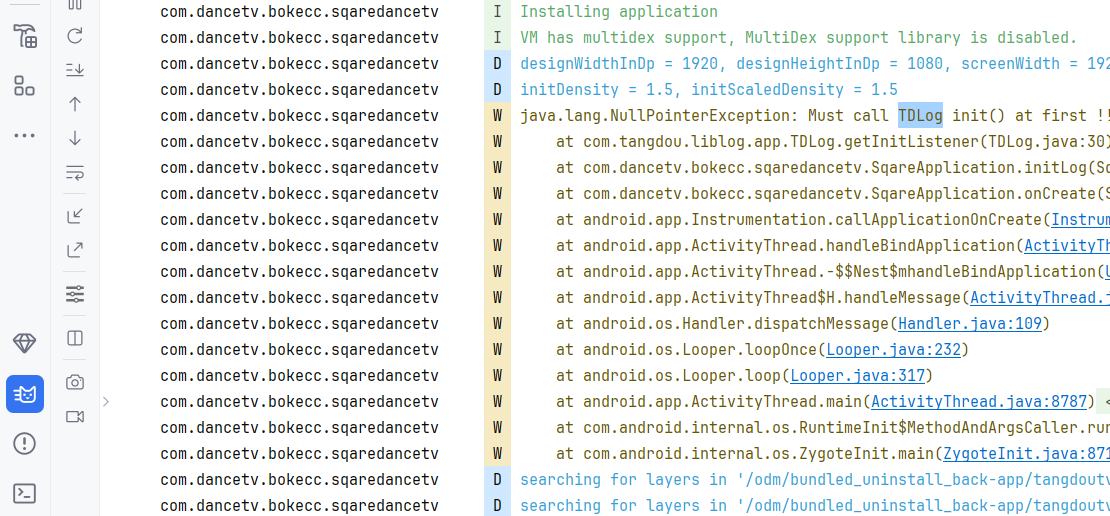The width and height of the screenshot is (1110, 516).
Task: Split Logcat panels
Action: (x=75, y=338)
